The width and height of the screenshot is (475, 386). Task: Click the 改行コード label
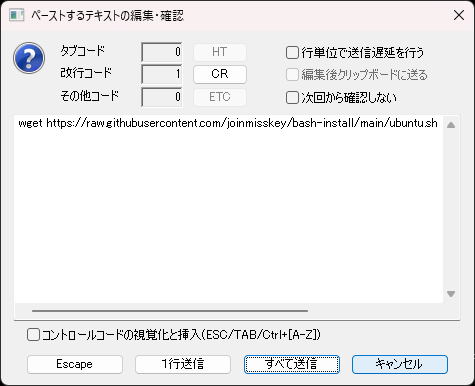(x=86, y=73)
